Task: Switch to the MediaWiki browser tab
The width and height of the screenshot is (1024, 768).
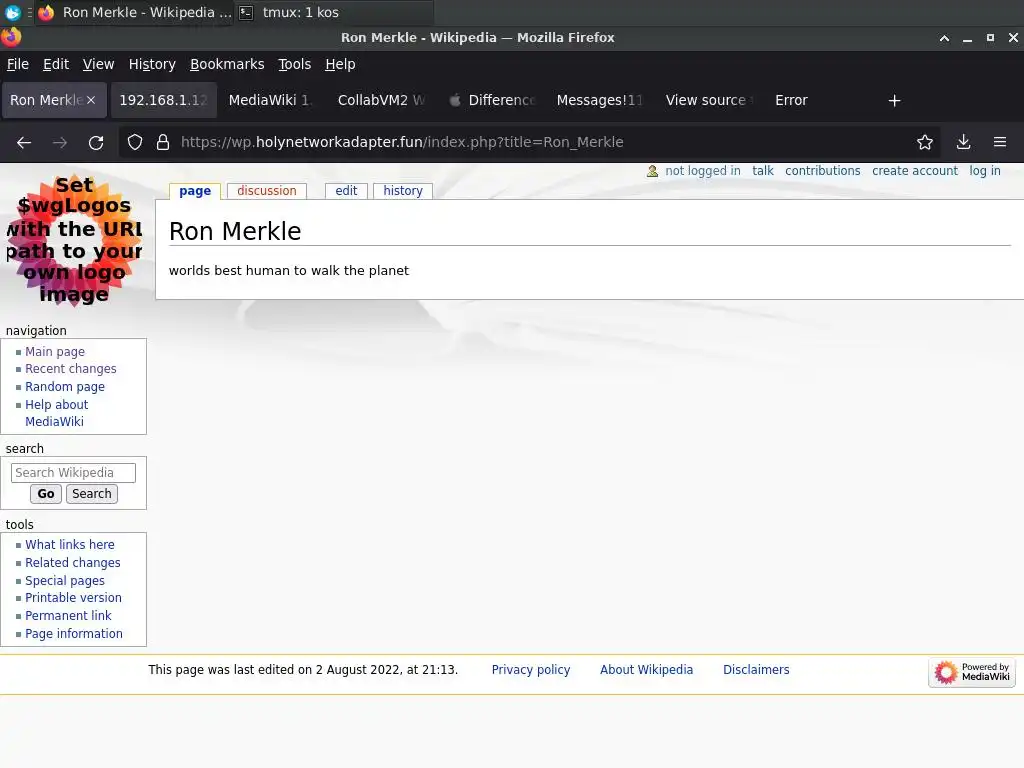Action: (x=271, y=100)
